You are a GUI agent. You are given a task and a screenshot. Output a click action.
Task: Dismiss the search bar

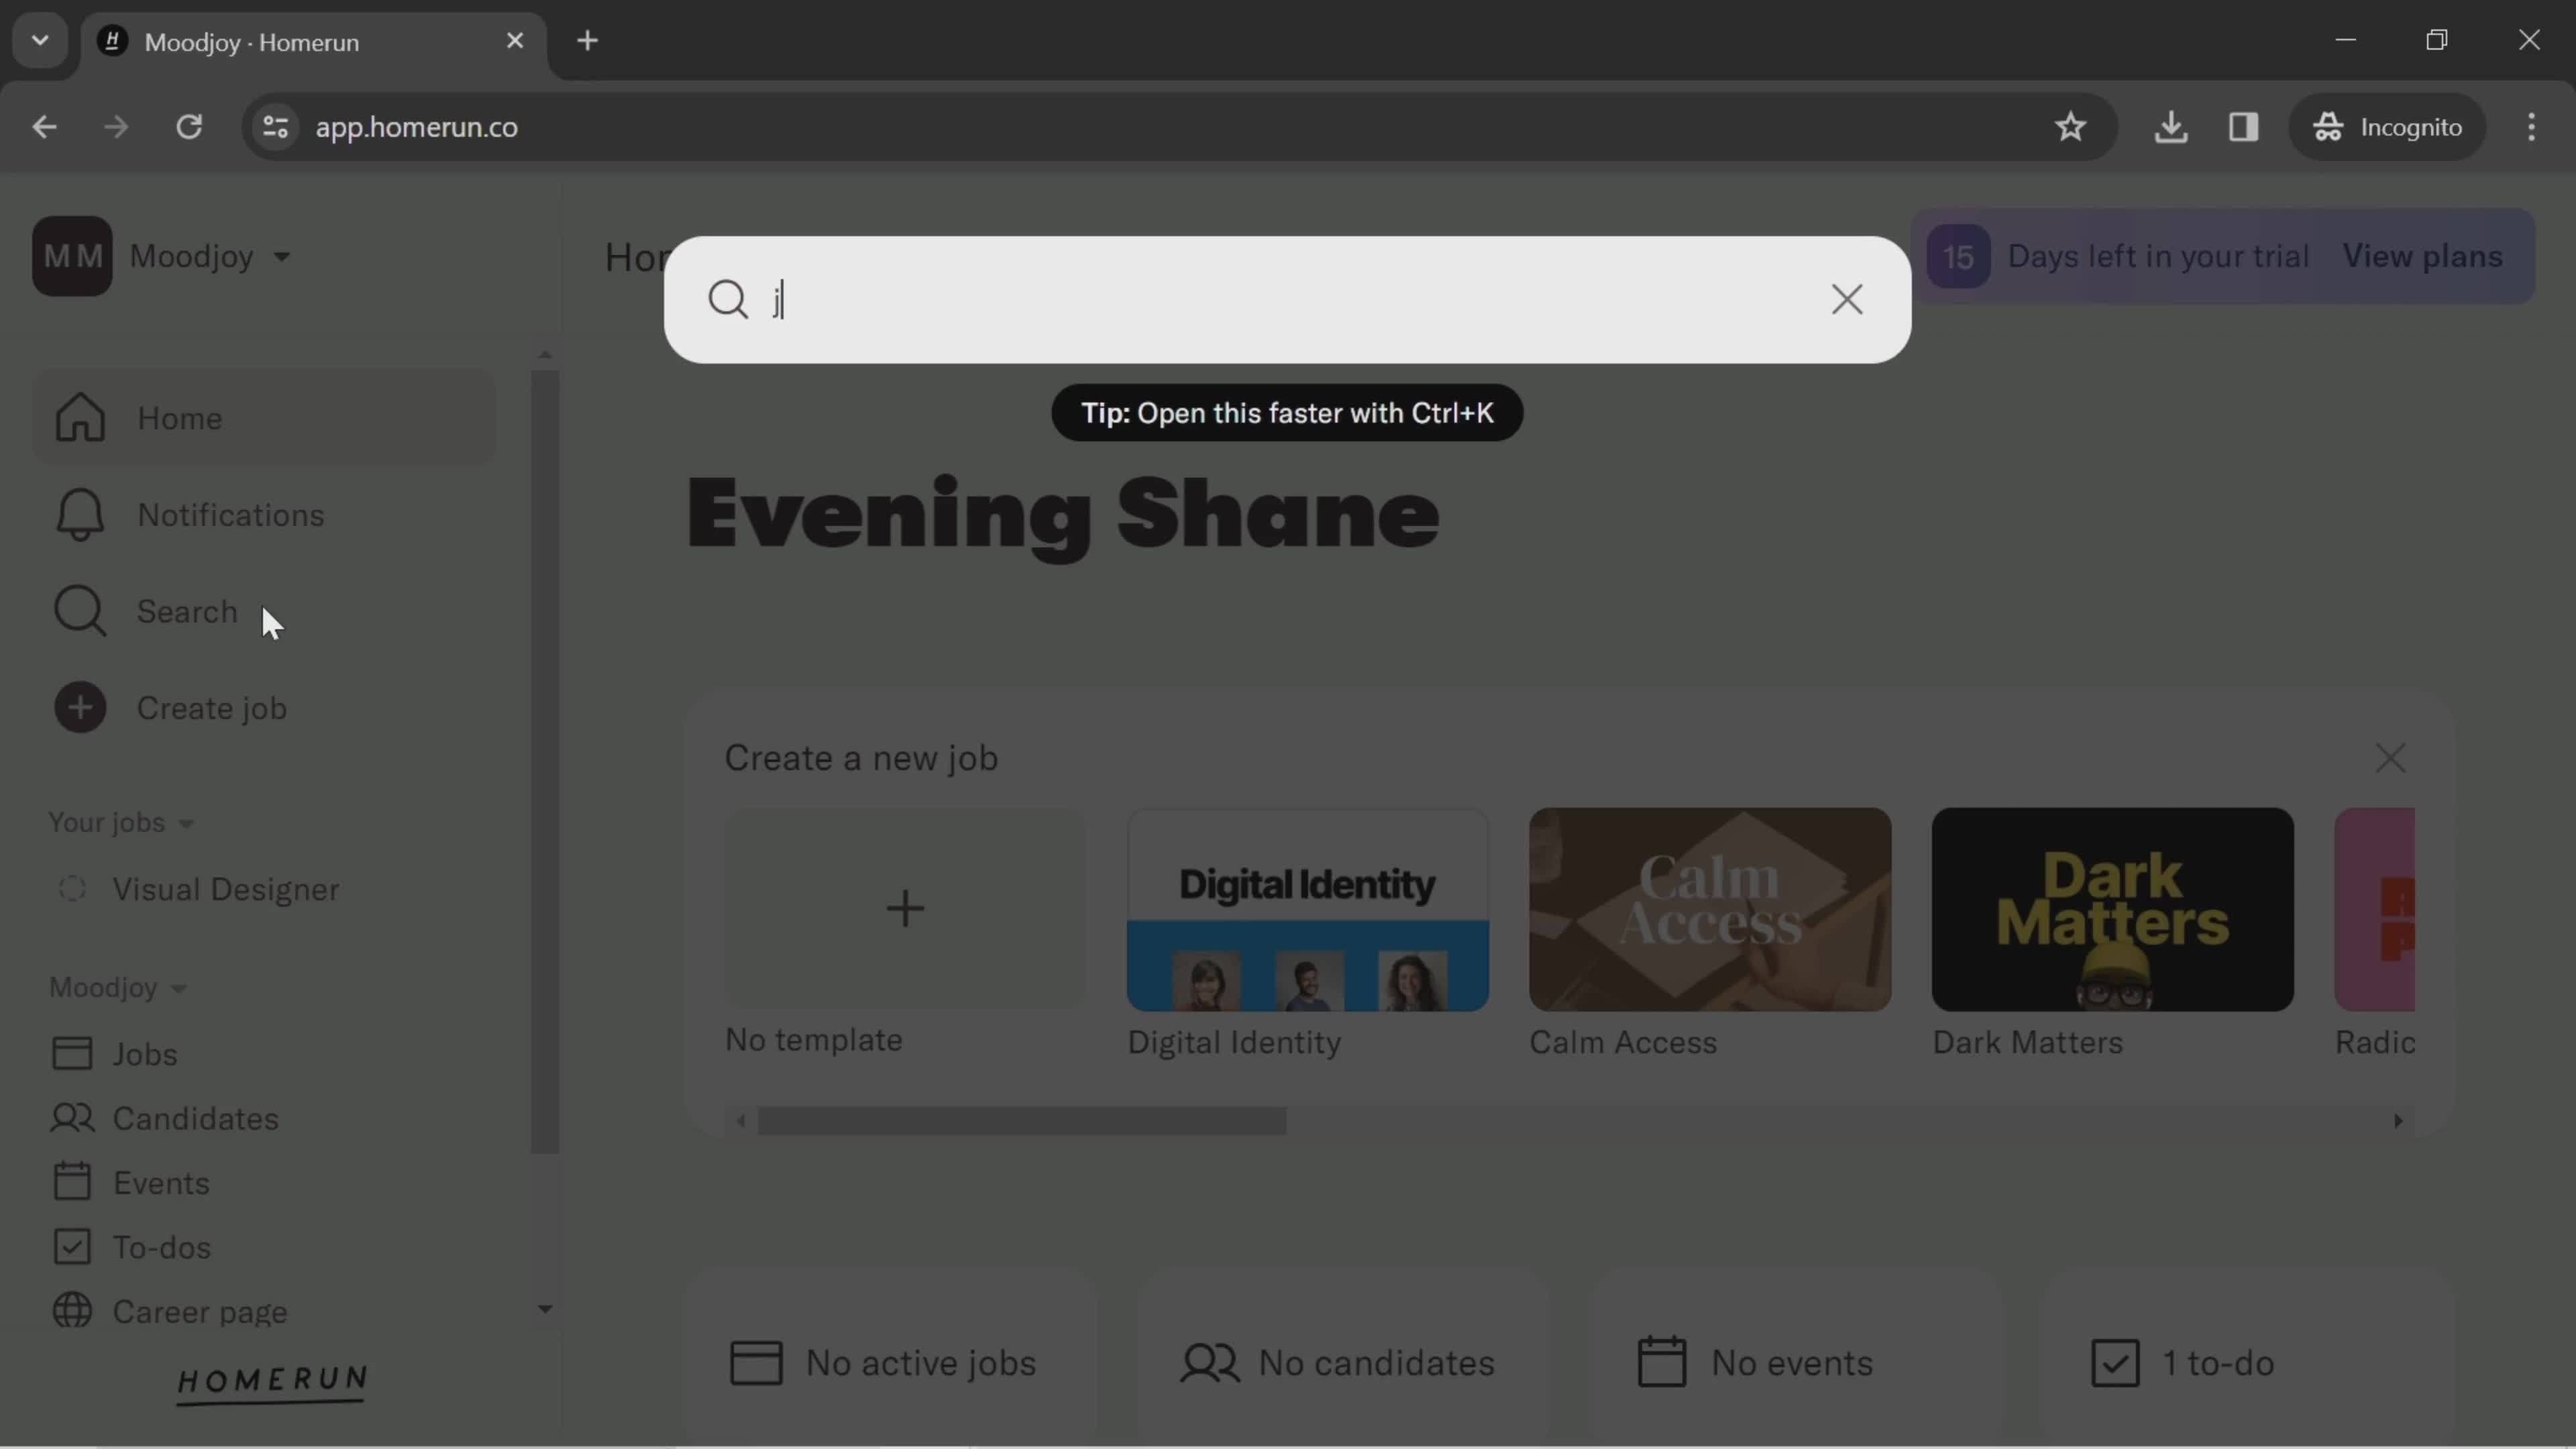coord(1847,299)
